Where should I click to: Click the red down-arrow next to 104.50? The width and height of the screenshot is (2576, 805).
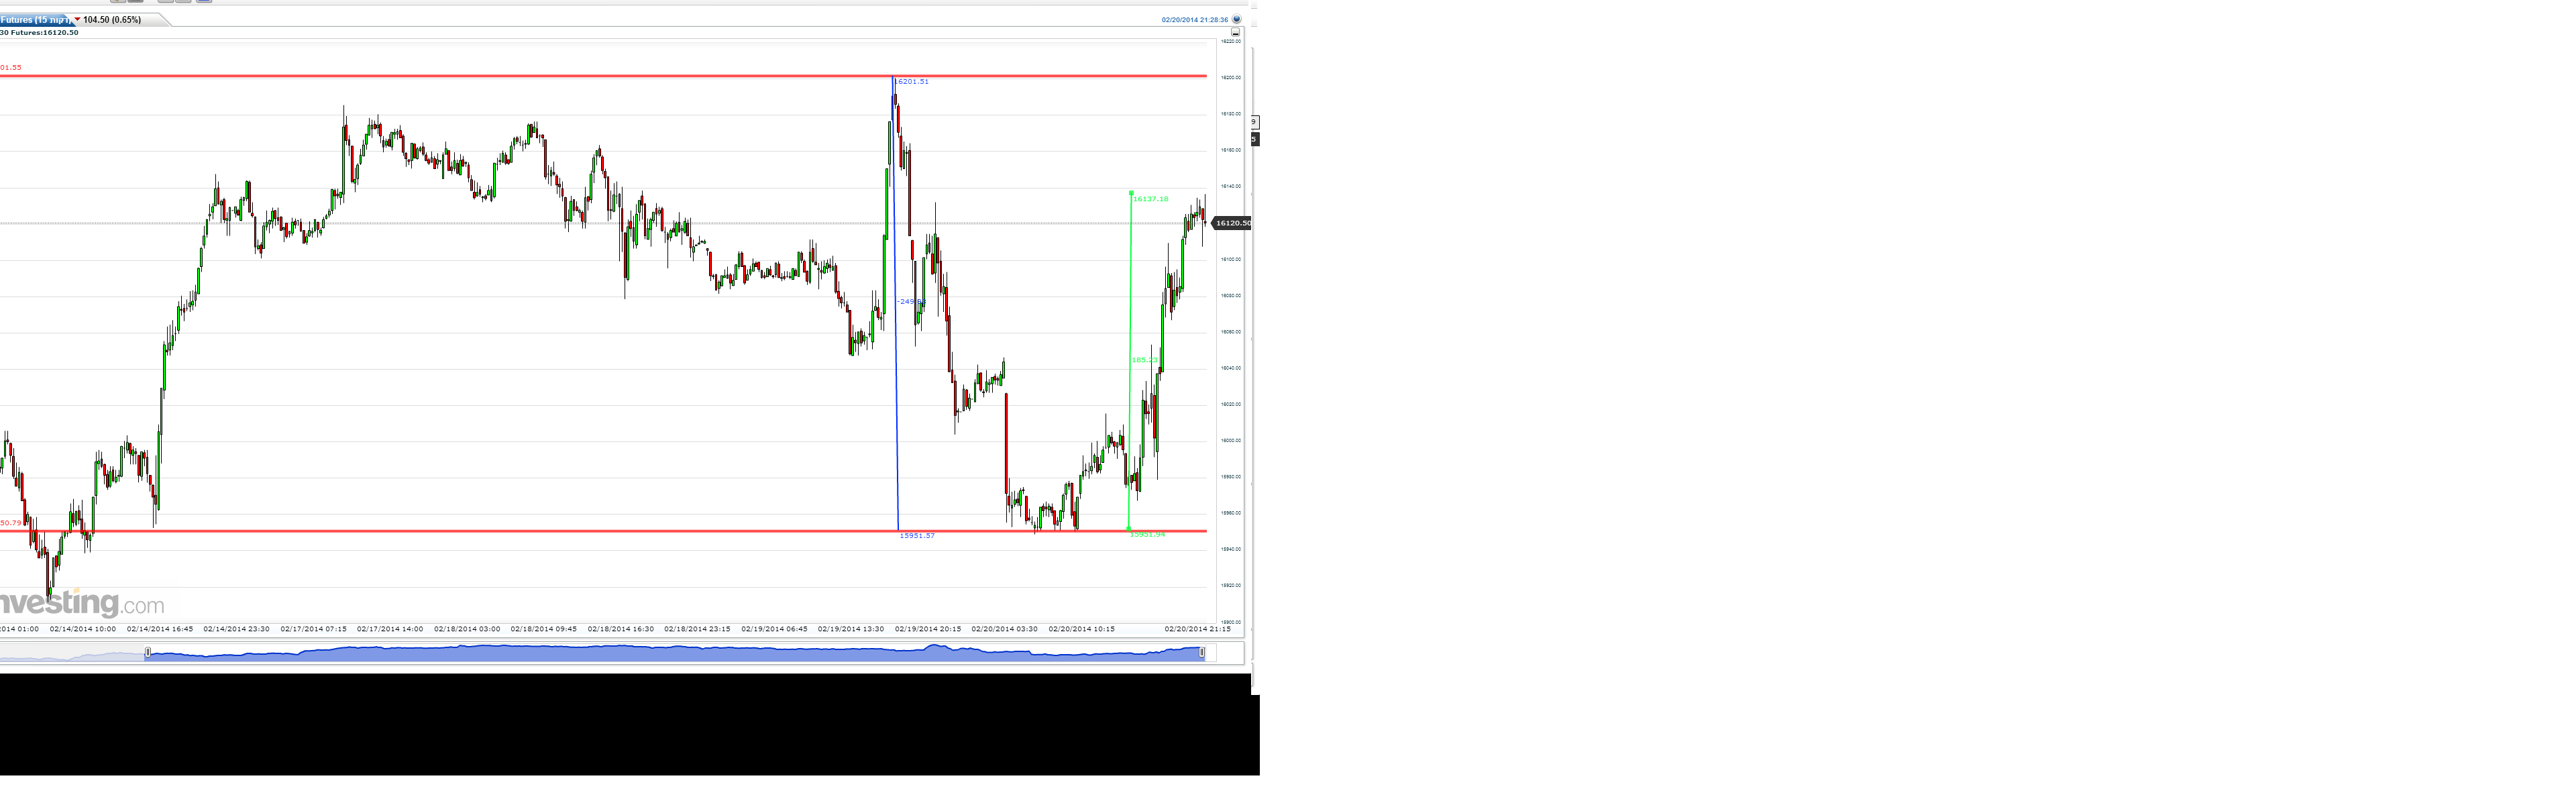(77, 19)
